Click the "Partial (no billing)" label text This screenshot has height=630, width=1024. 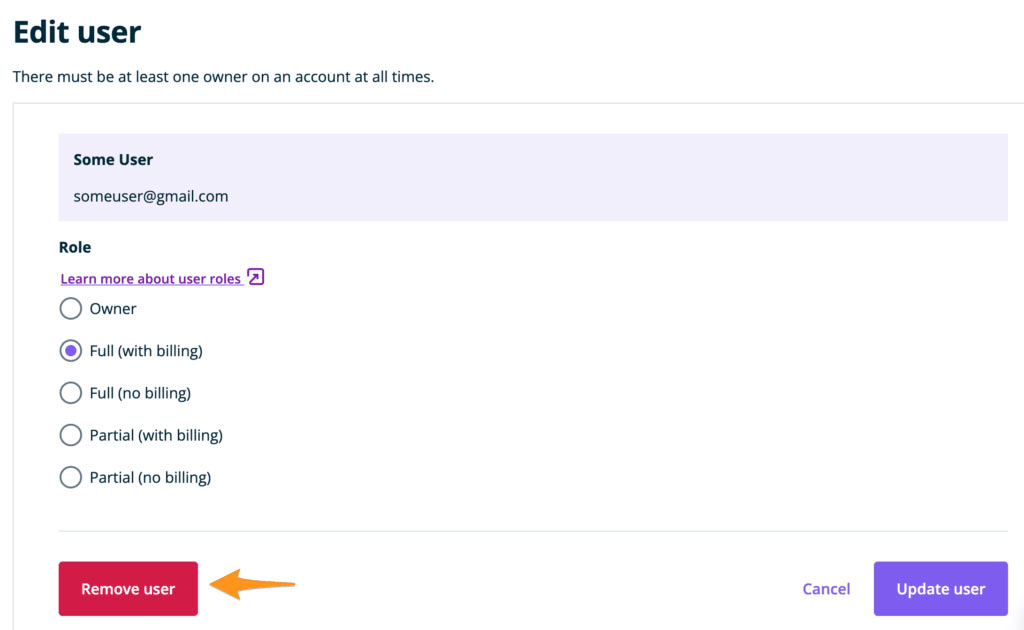150,478
